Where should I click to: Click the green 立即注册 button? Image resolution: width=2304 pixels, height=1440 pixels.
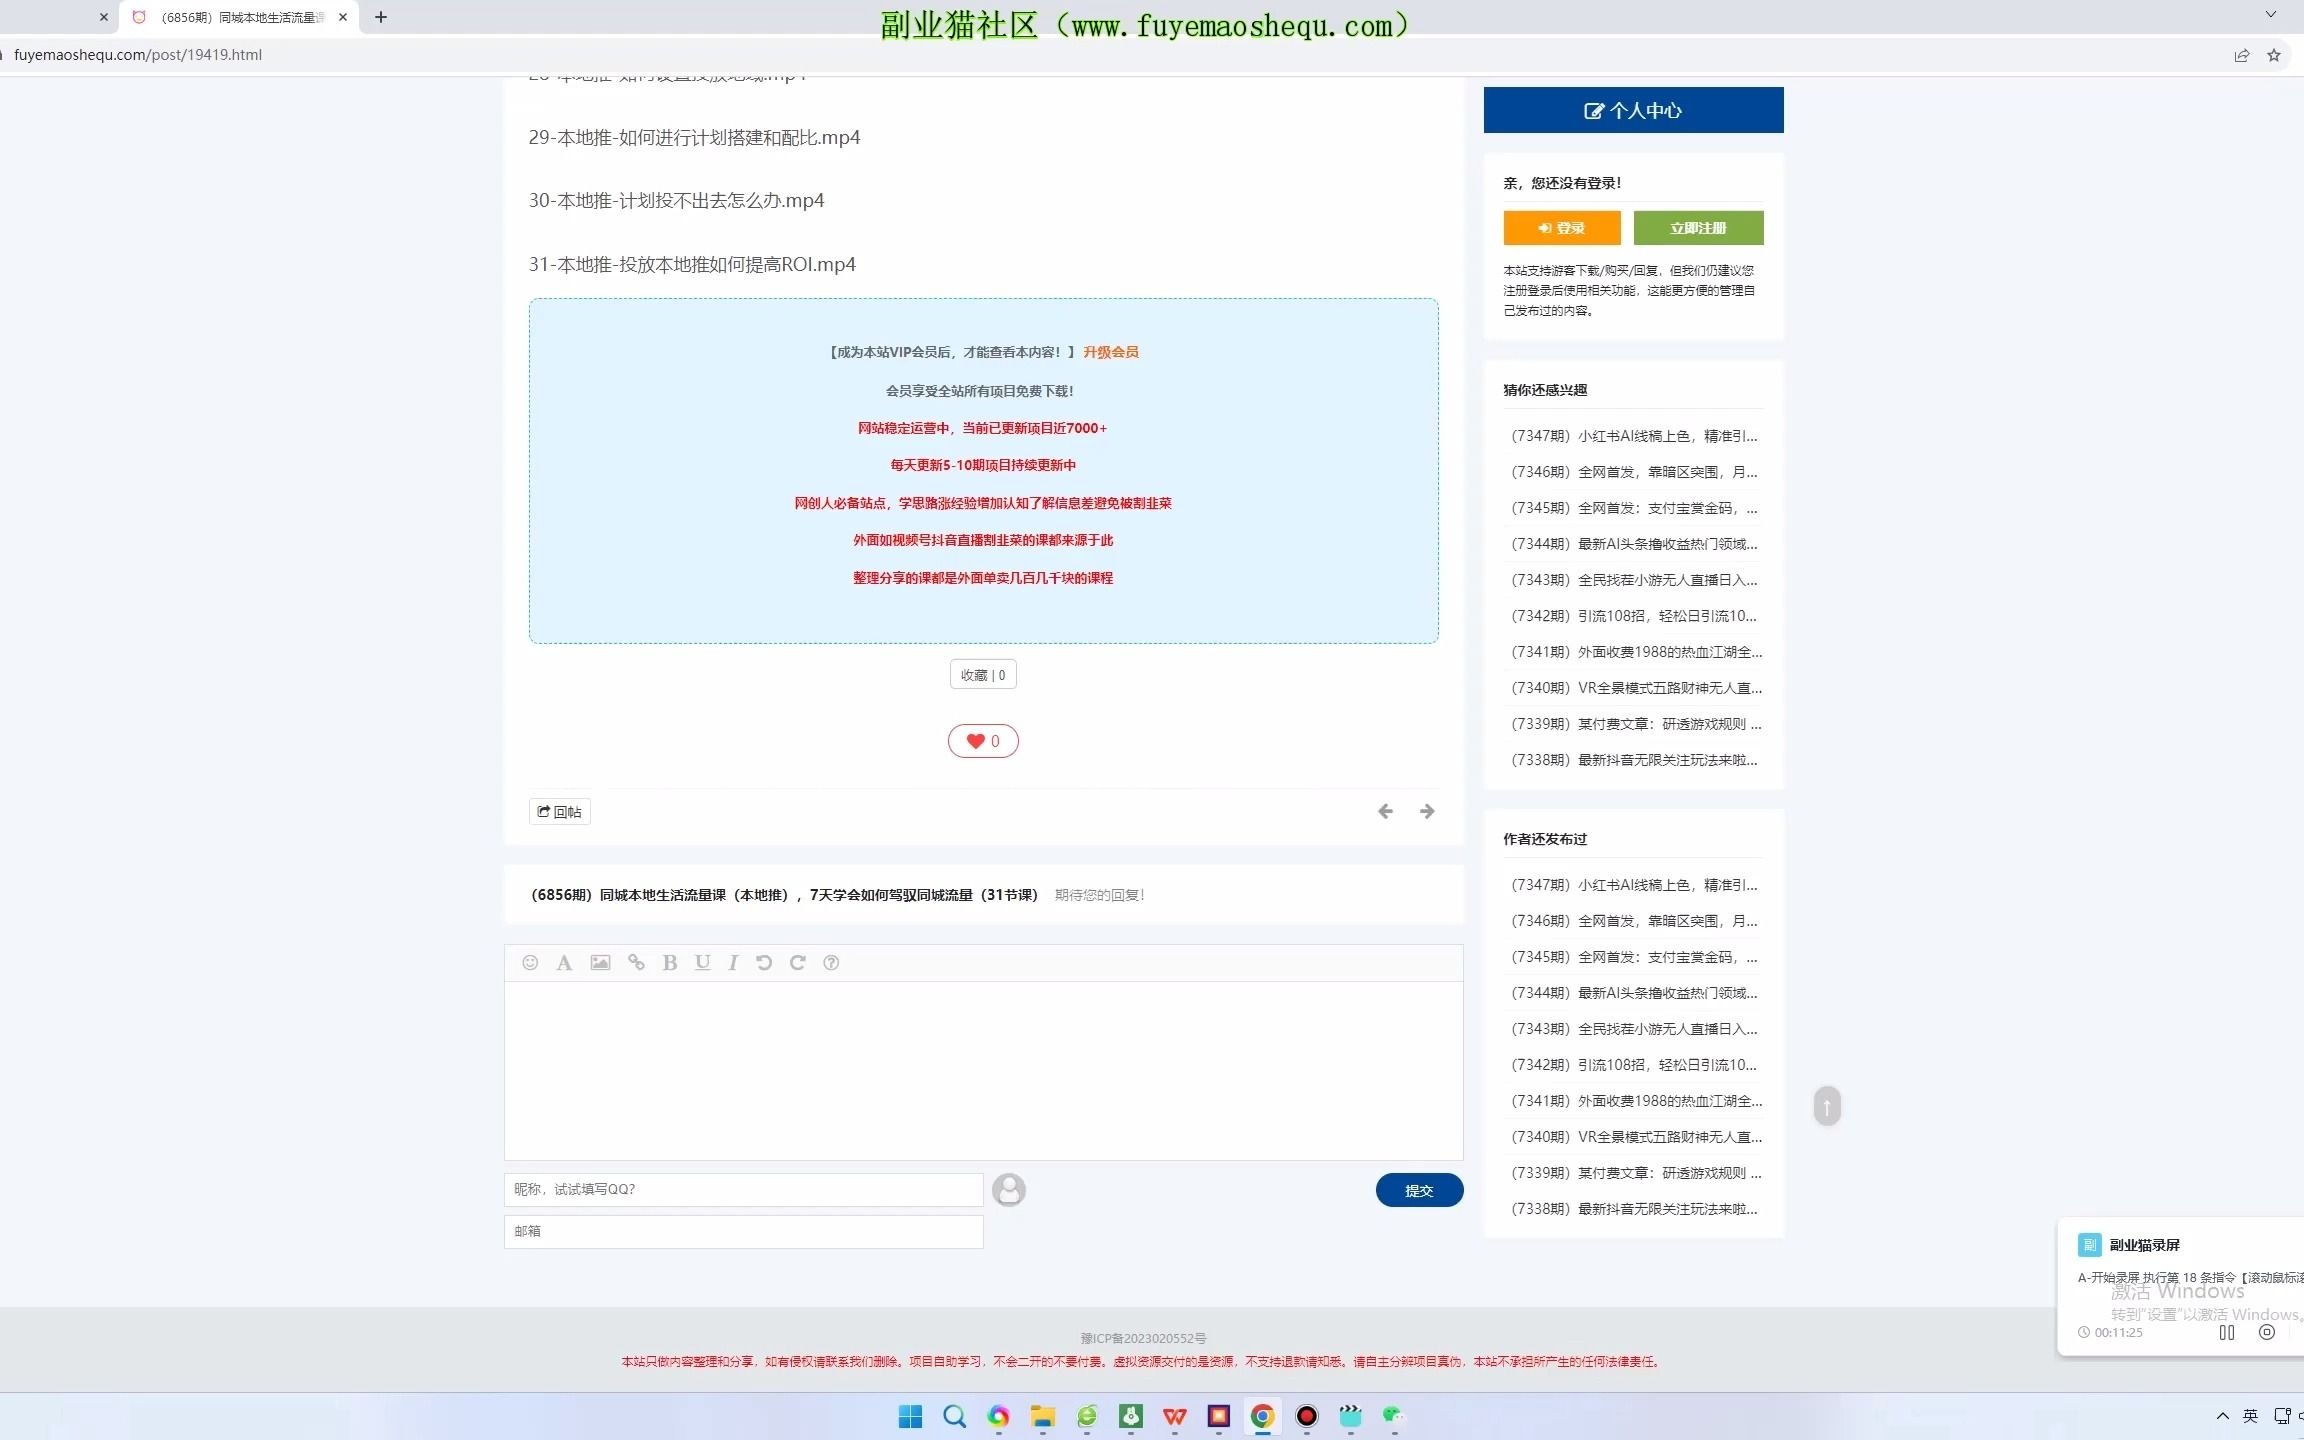pos(1698,228)
